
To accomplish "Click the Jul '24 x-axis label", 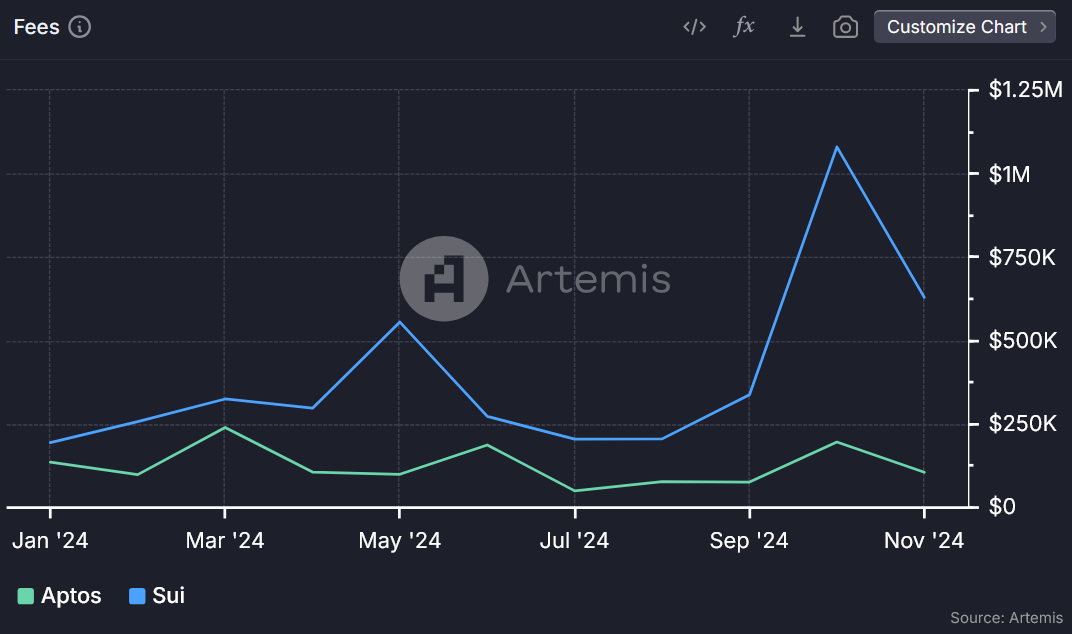I will (575, 541).
